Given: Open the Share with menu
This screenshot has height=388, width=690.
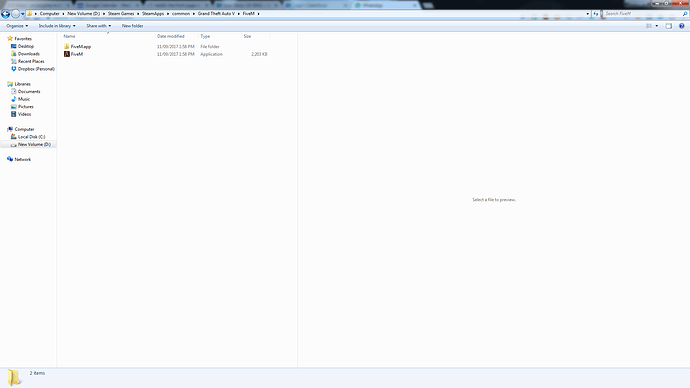Looking at the screenshot, I should click(99, 26).
